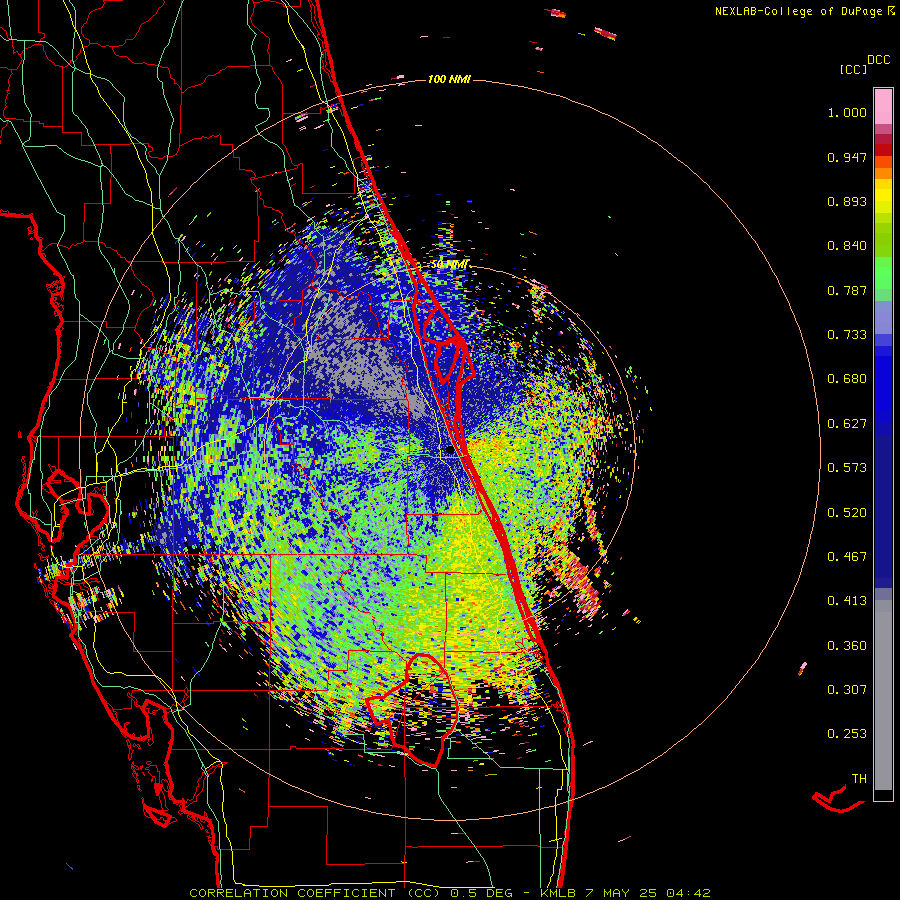Click the Correlation Coefficient caption at bottom
900x900 pixels.
pos(450,893)
